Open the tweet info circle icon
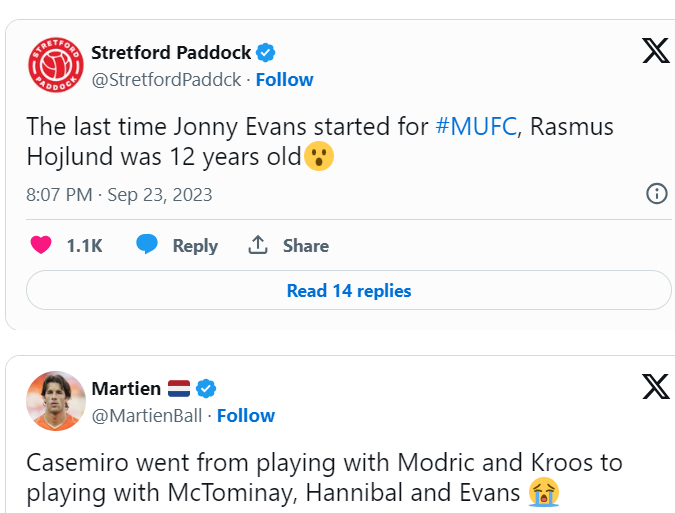The height and width of the screenshot is (513, 675). [x=657, y=194]
